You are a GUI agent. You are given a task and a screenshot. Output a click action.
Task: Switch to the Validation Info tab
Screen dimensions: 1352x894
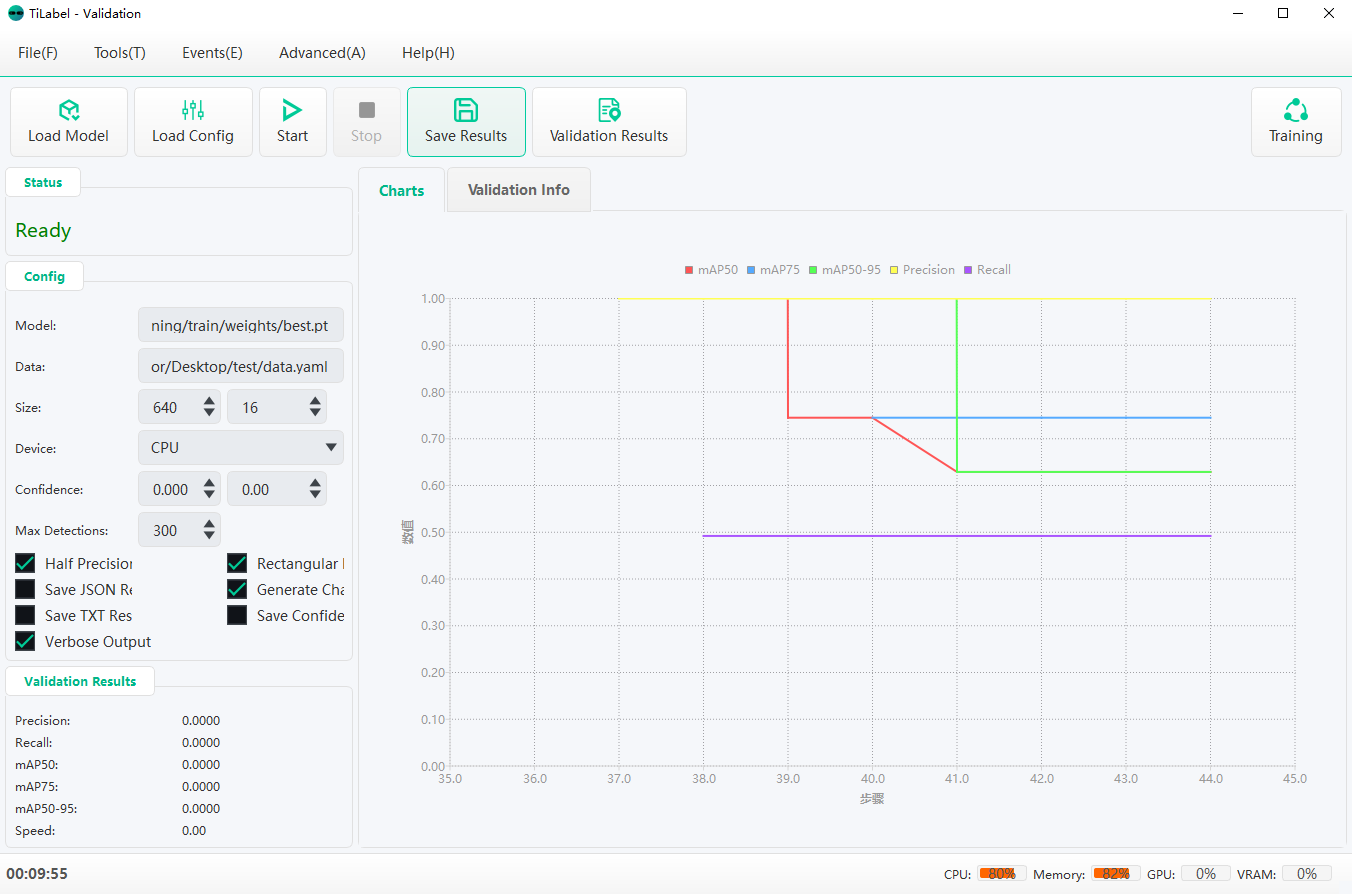tap(518, 189)
